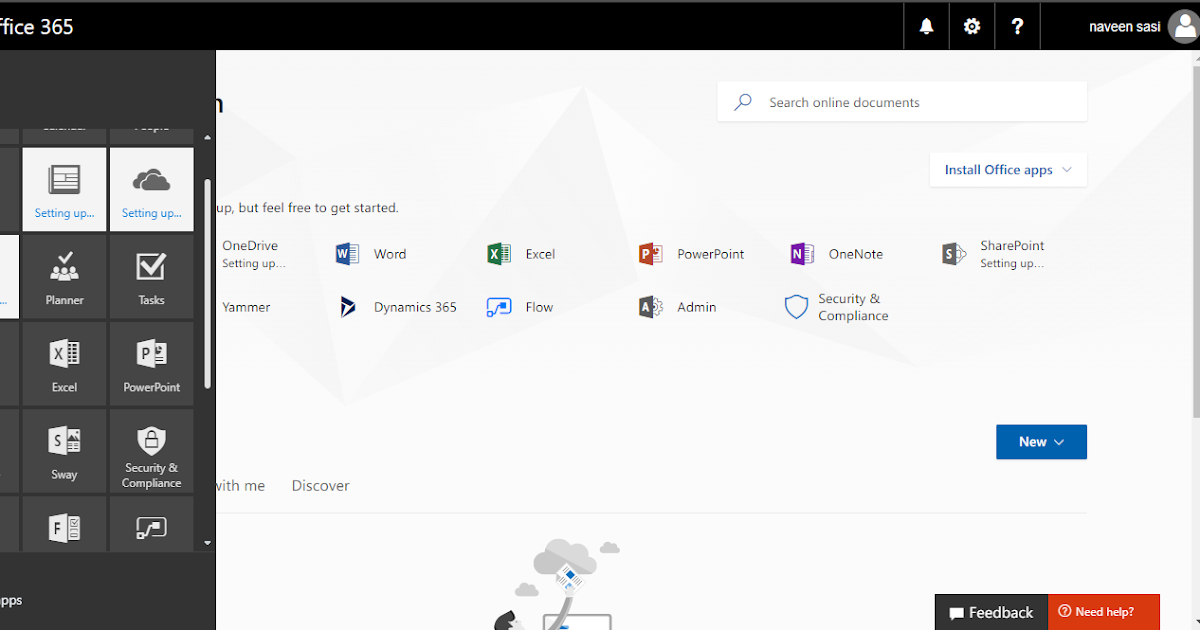The height and width of the screenshot is (630, 1200).
Task: Open the Yammer link
Action: click(x=246, y=307)
